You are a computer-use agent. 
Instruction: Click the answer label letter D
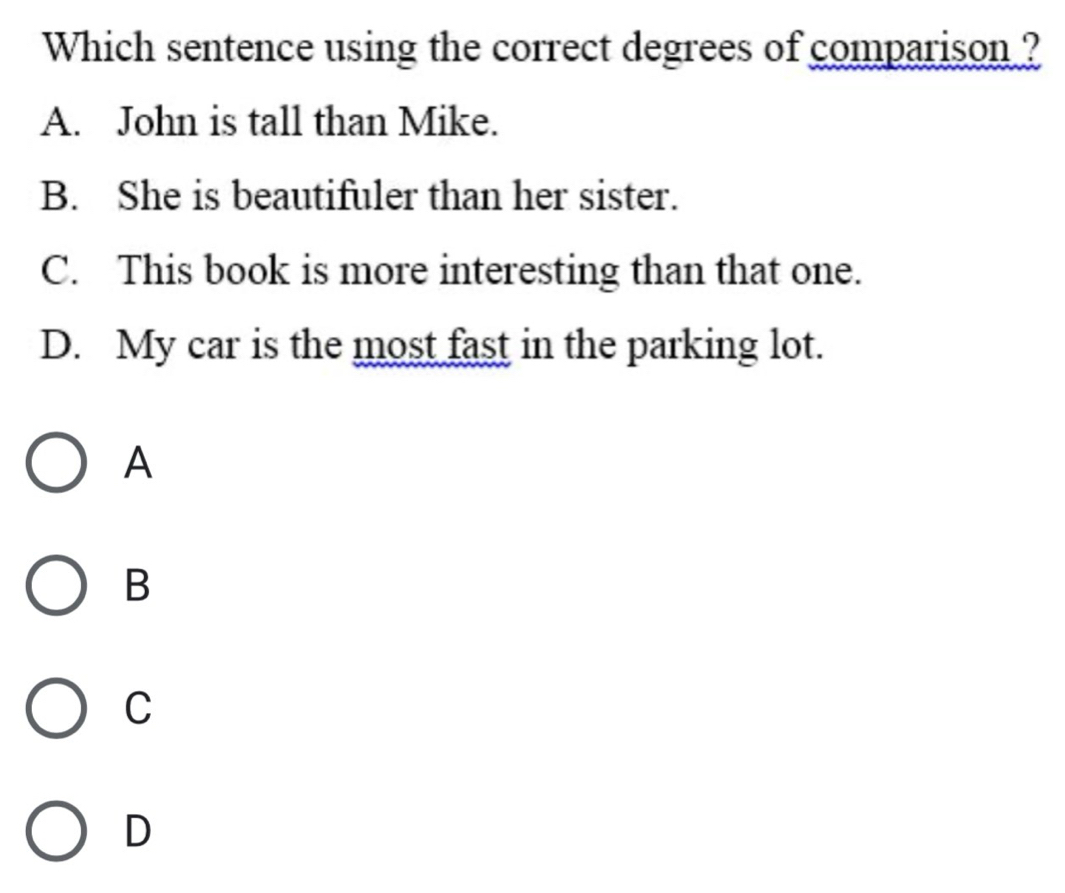tap(138, 831)
